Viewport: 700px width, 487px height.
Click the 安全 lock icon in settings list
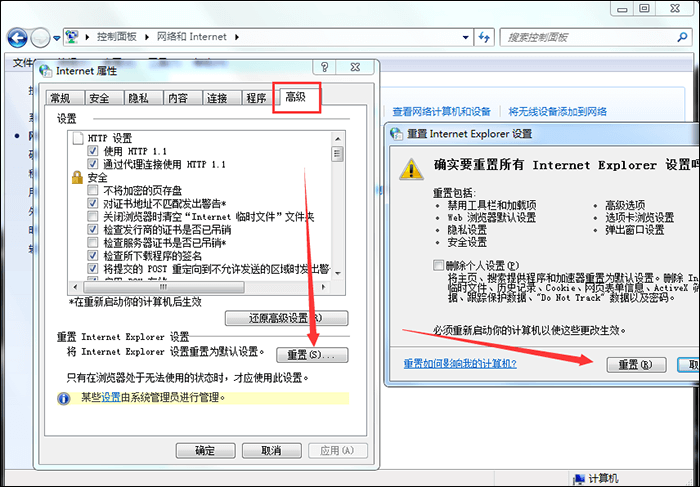pos(77,177)
